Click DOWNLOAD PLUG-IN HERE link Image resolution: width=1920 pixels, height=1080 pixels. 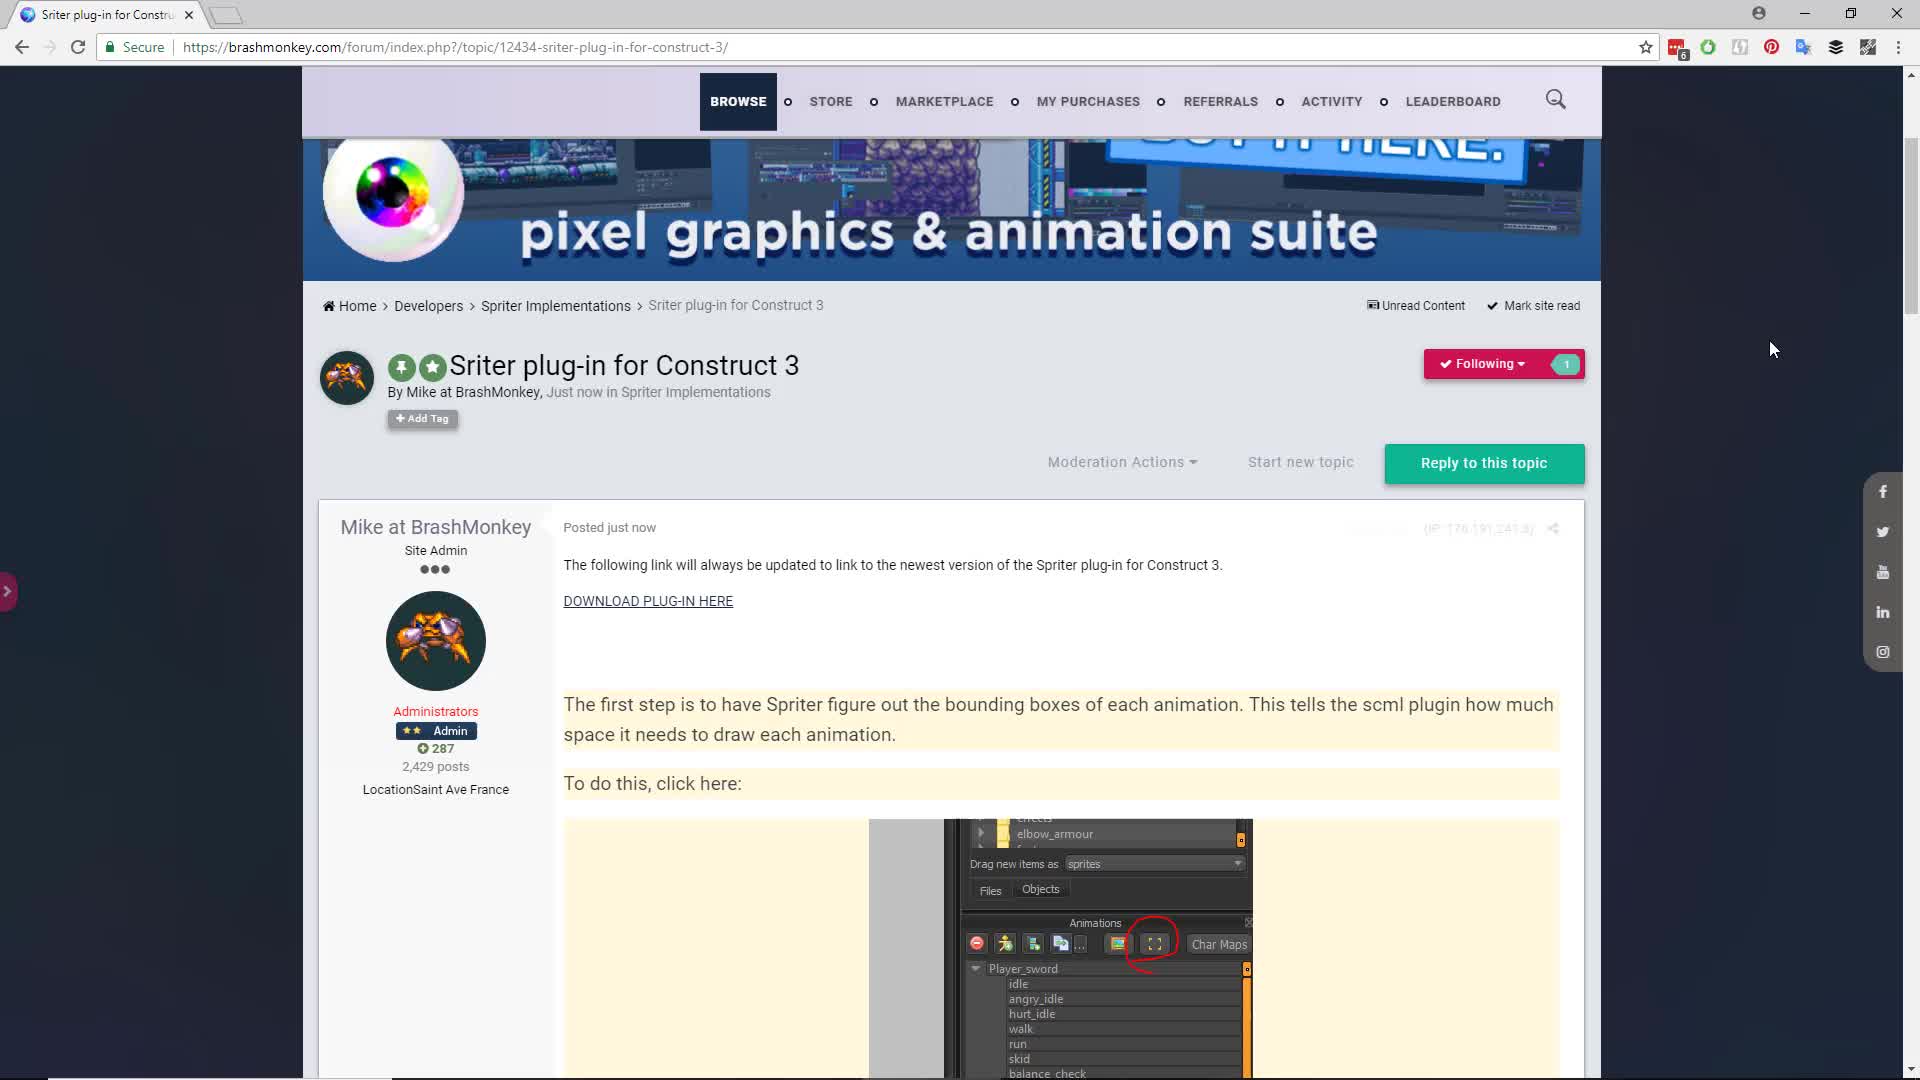tap(648, 601)
